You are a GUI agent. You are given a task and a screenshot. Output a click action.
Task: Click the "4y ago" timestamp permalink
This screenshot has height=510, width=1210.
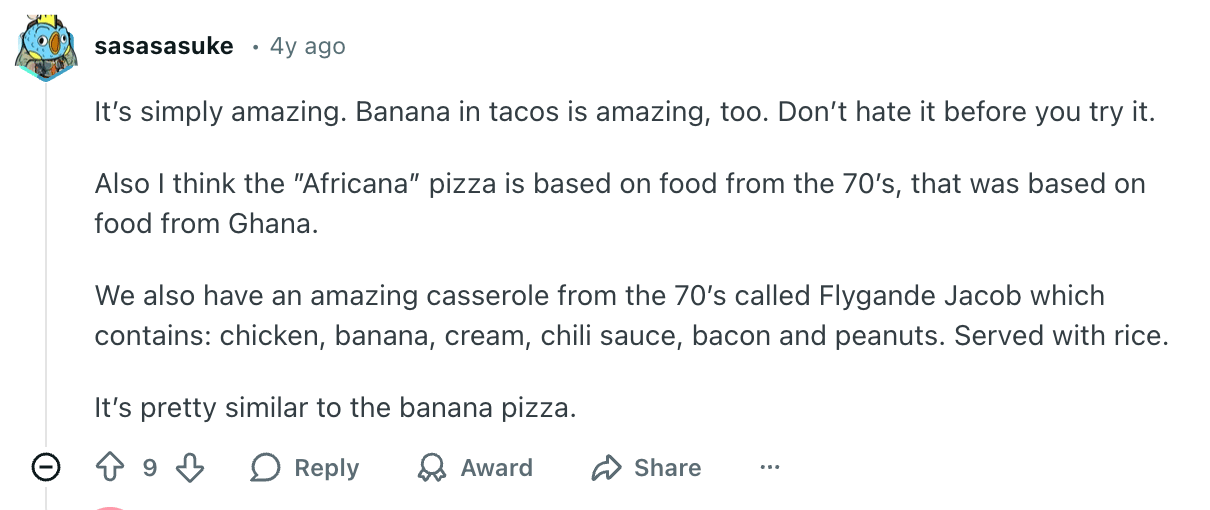(308, 46)
